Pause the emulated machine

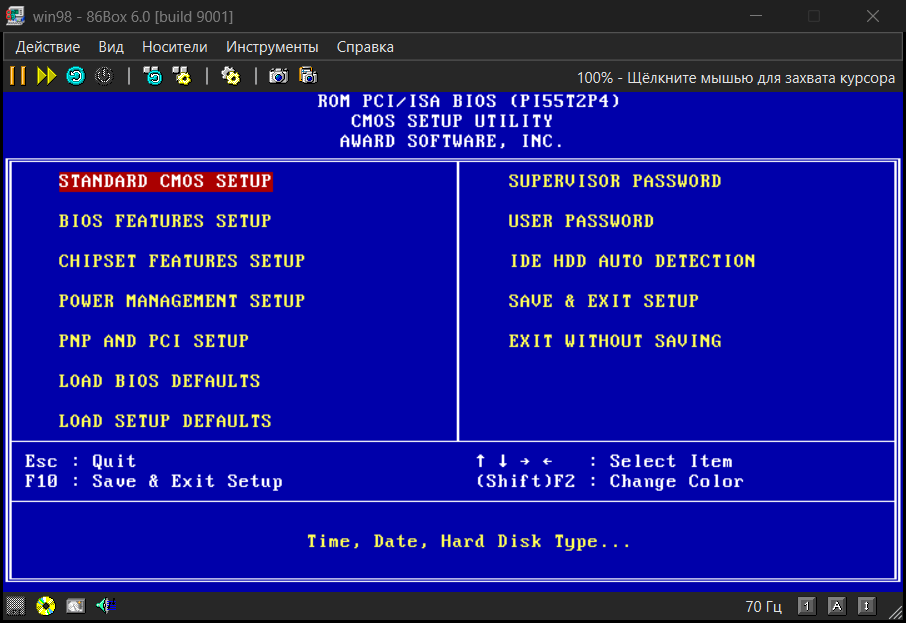coord(18,76)
